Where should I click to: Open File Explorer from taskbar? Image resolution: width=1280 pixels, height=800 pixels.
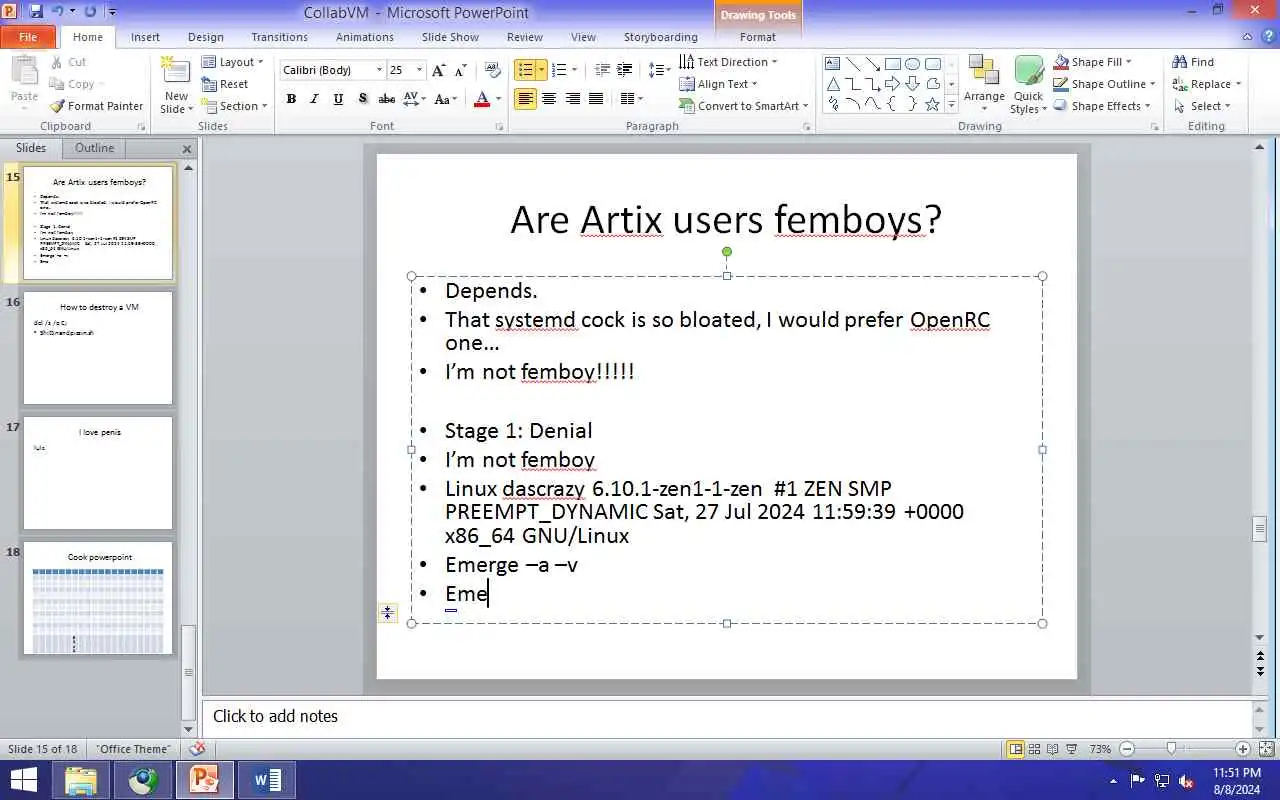(x=81, y=780)
